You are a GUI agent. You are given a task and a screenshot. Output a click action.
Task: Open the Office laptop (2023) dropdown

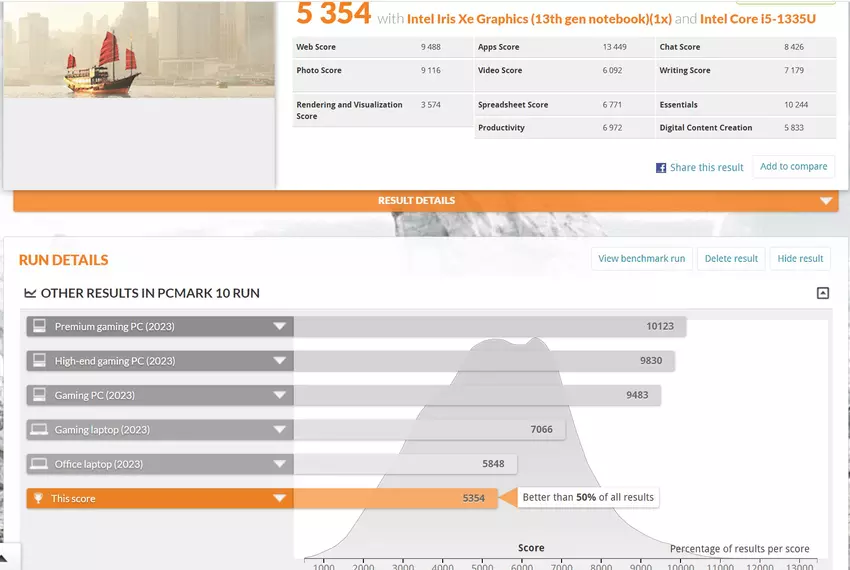[280, 464]
